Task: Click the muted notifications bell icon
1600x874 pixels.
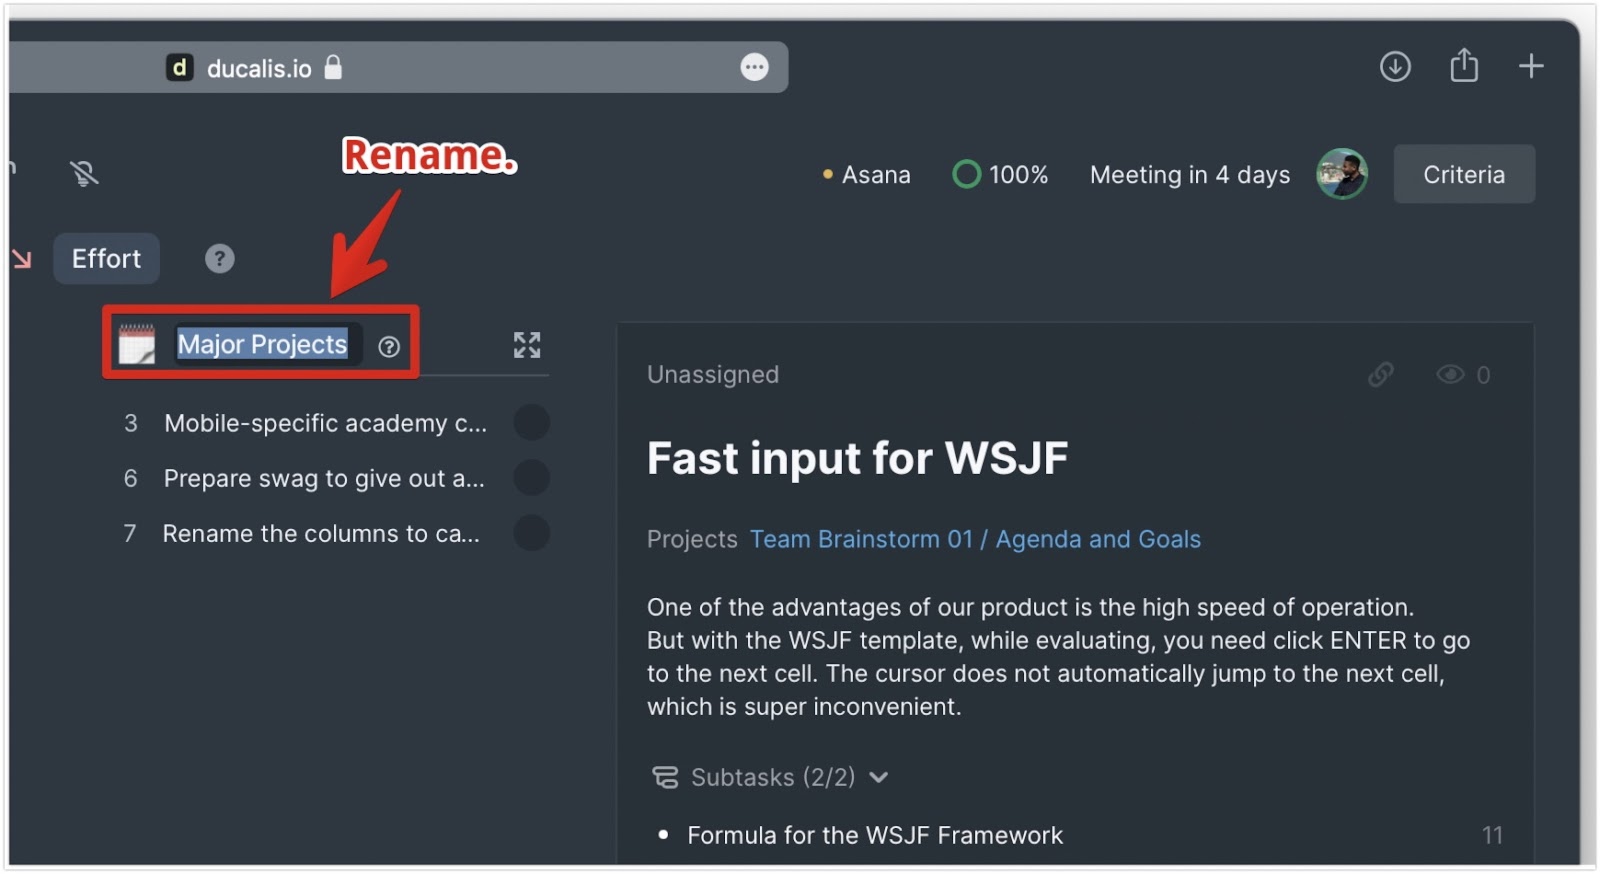Action: point(85,174)
